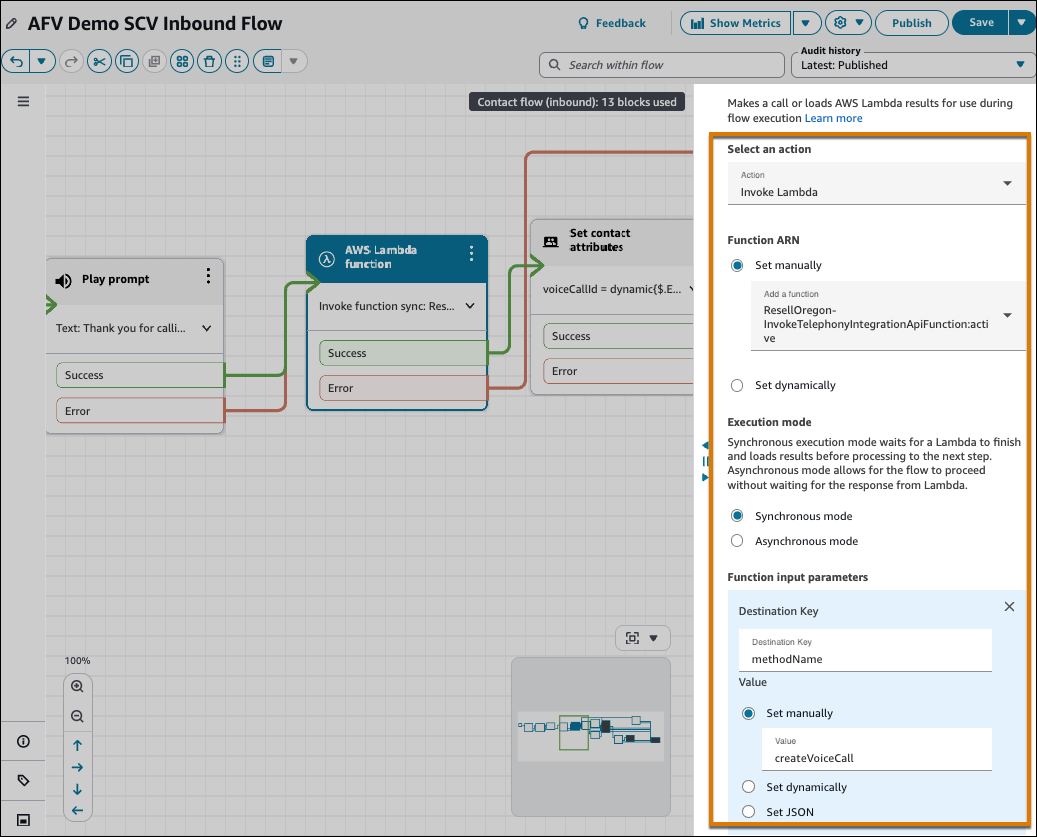
Task: Click AWS Lambda function Error branch
Action: 403,388
